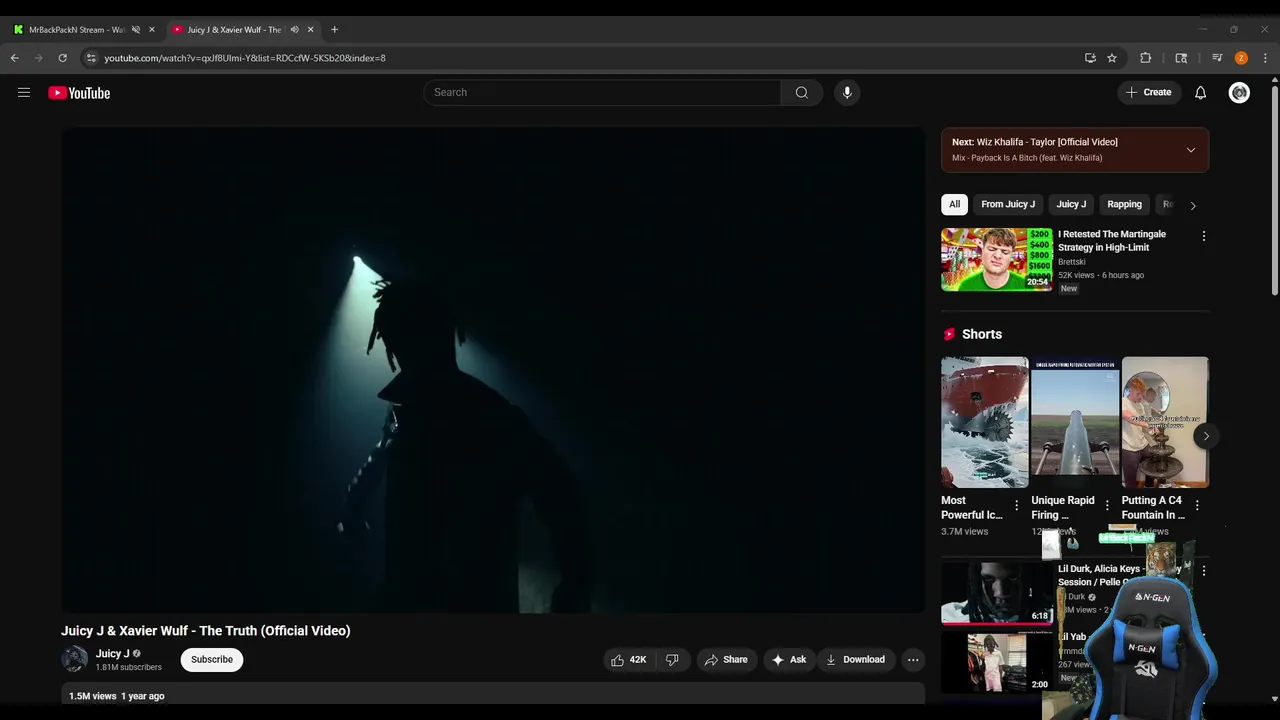This screenshot has width=1280, height=720.
Task: Close the Juicy J & Xavier Wulf tab
Action: tap(310, 29)
